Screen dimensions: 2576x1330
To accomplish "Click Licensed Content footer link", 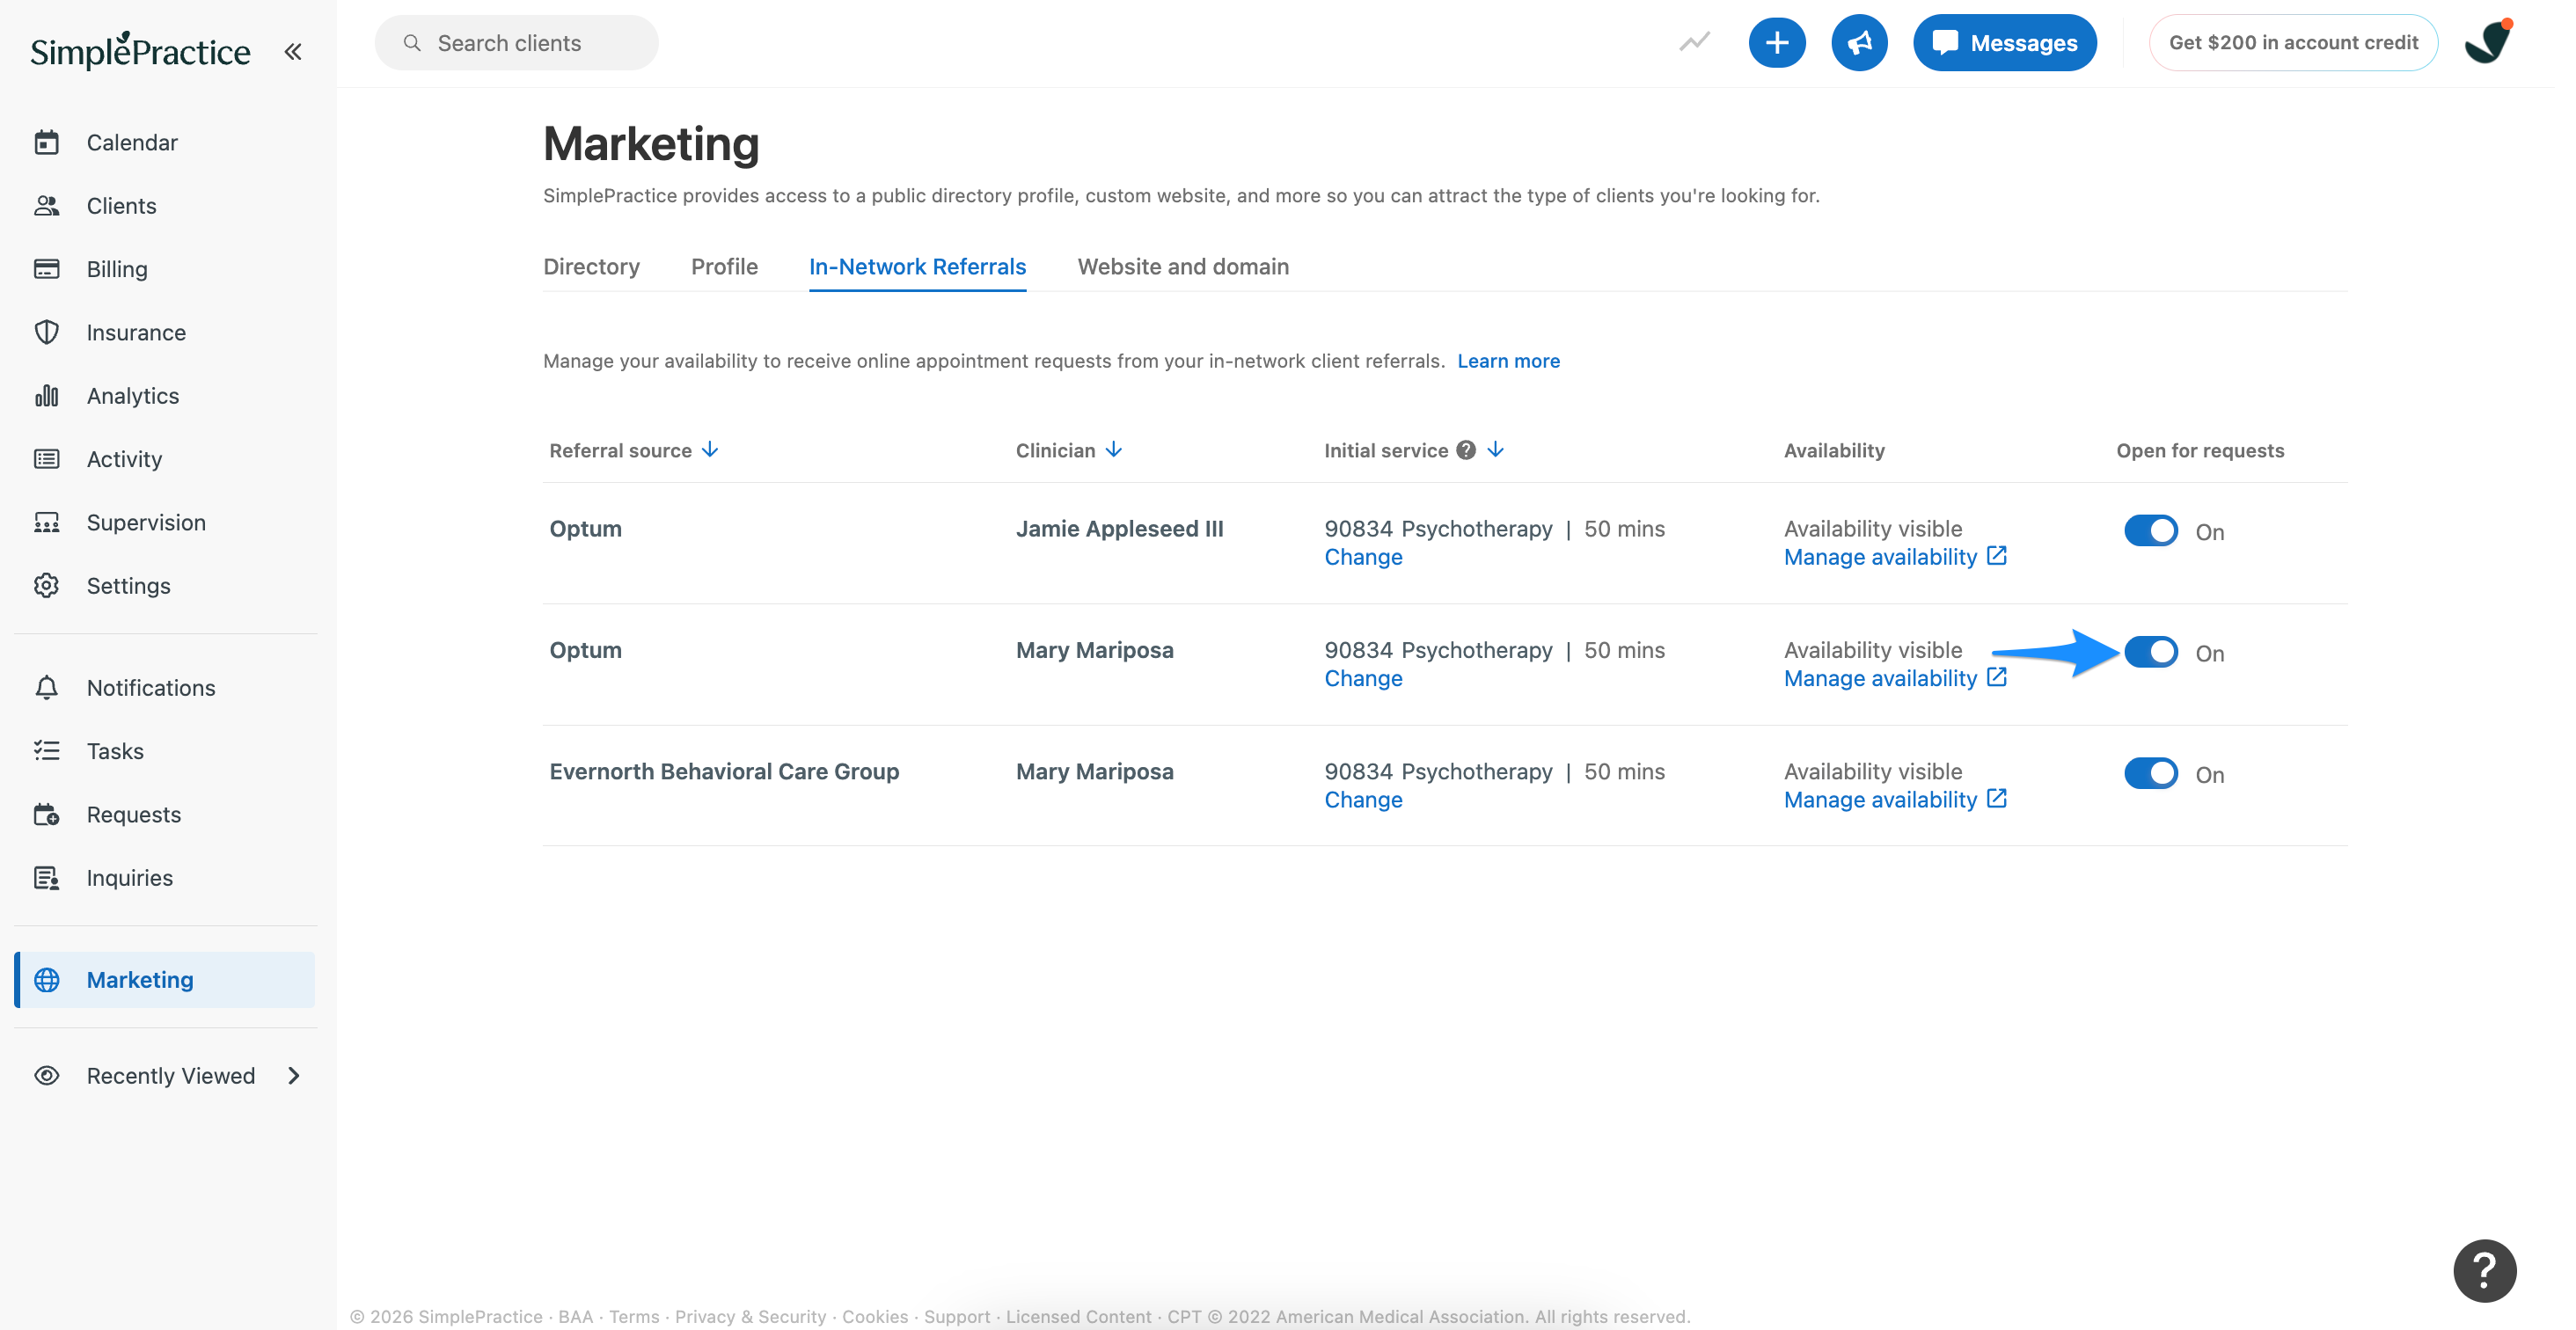I will pyautogui.click(x=1078, y=1316).
